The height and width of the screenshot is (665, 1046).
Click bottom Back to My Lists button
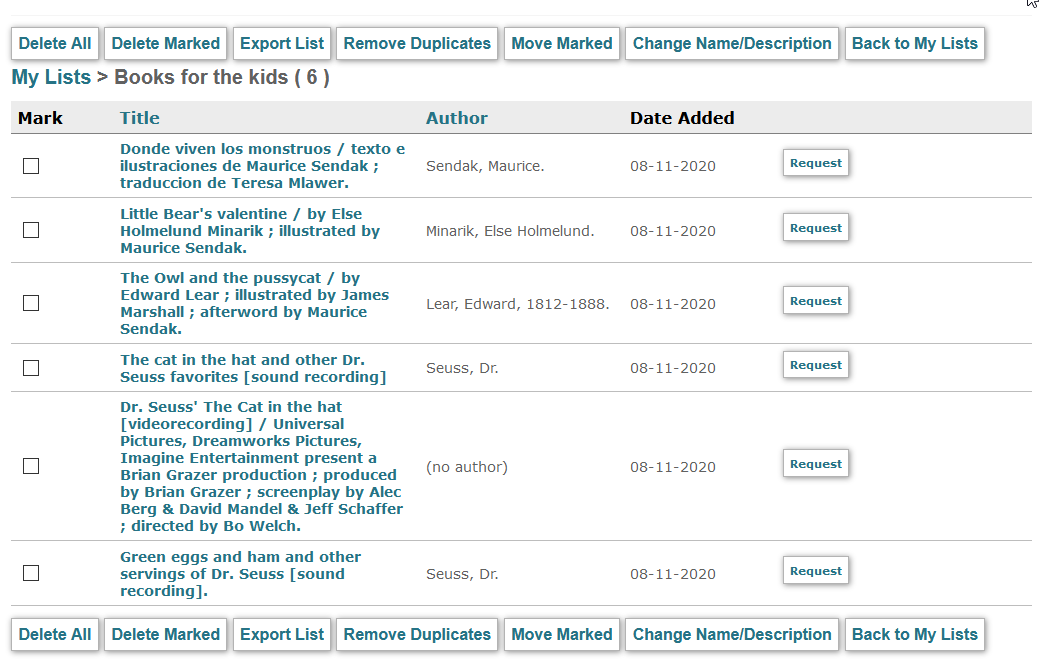click(915, 634)
